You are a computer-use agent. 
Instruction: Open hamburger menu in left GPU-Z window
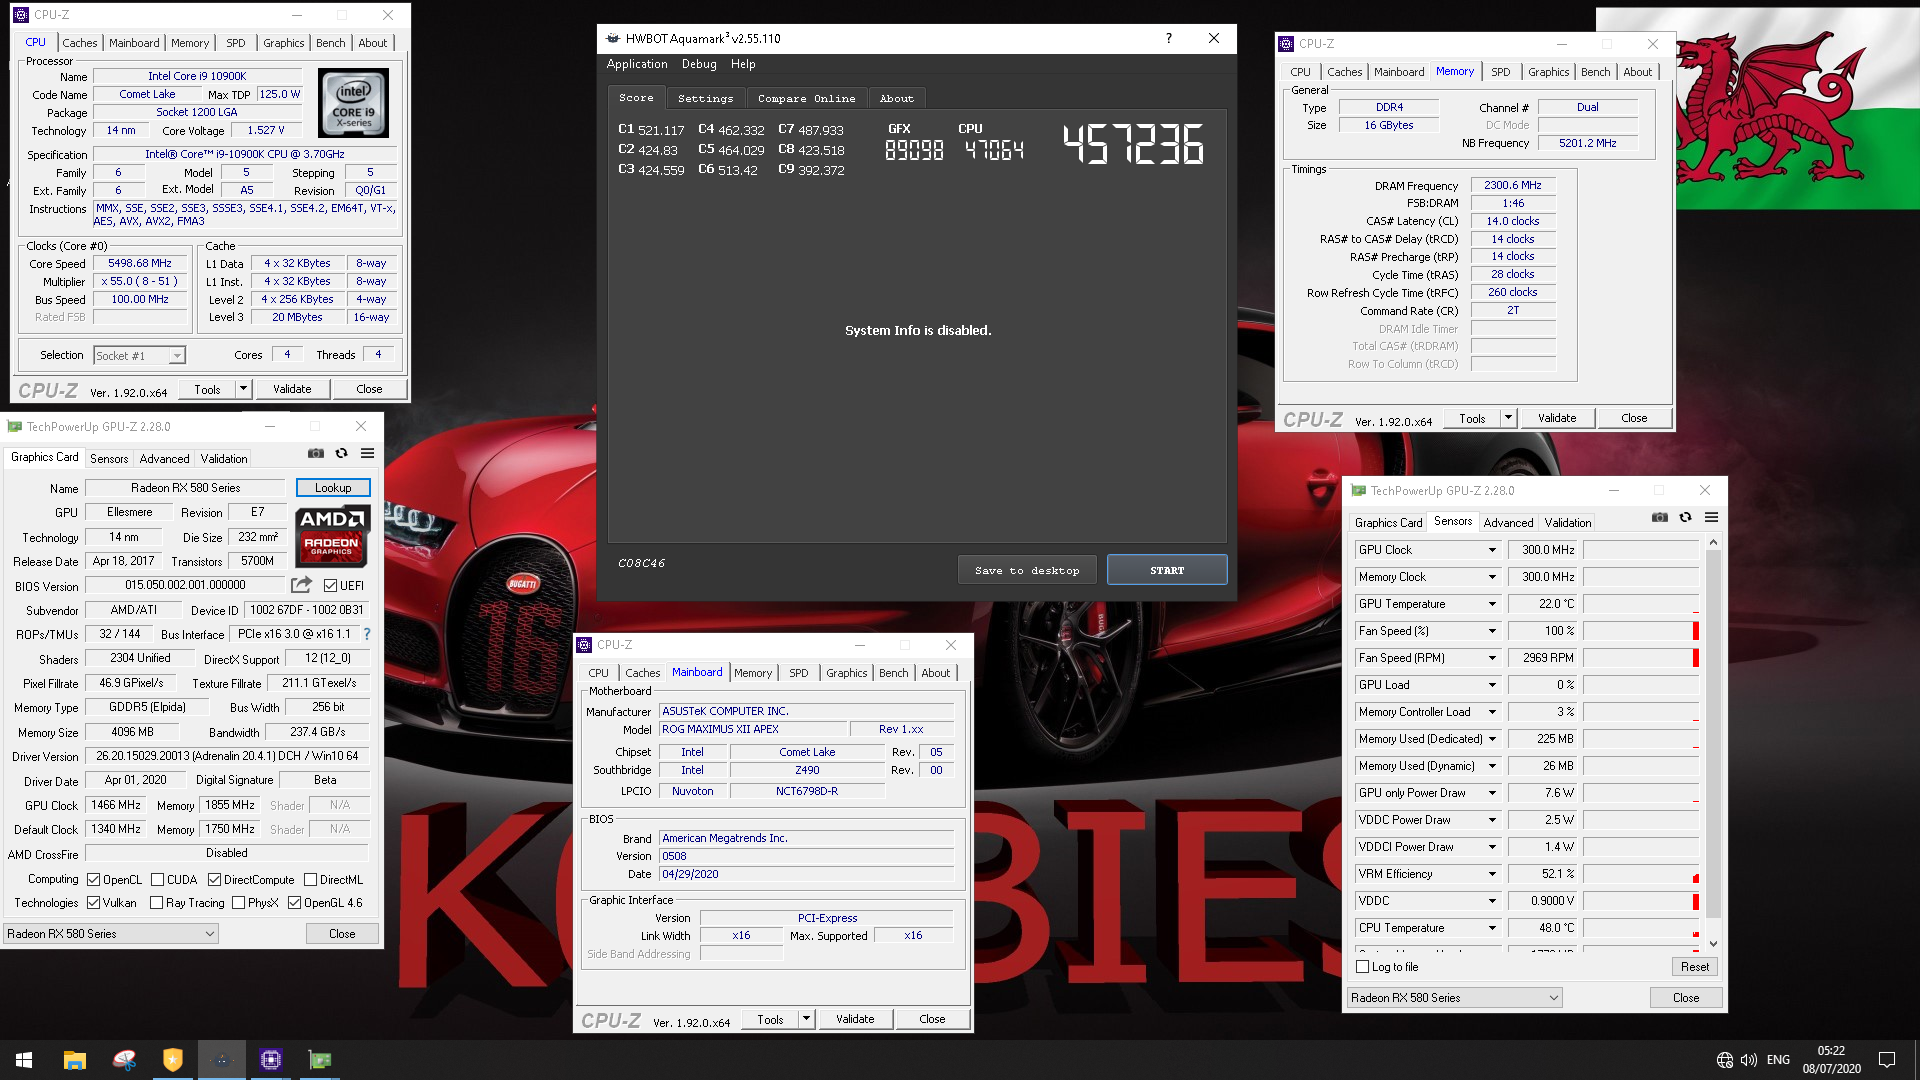tap(367, 453)
